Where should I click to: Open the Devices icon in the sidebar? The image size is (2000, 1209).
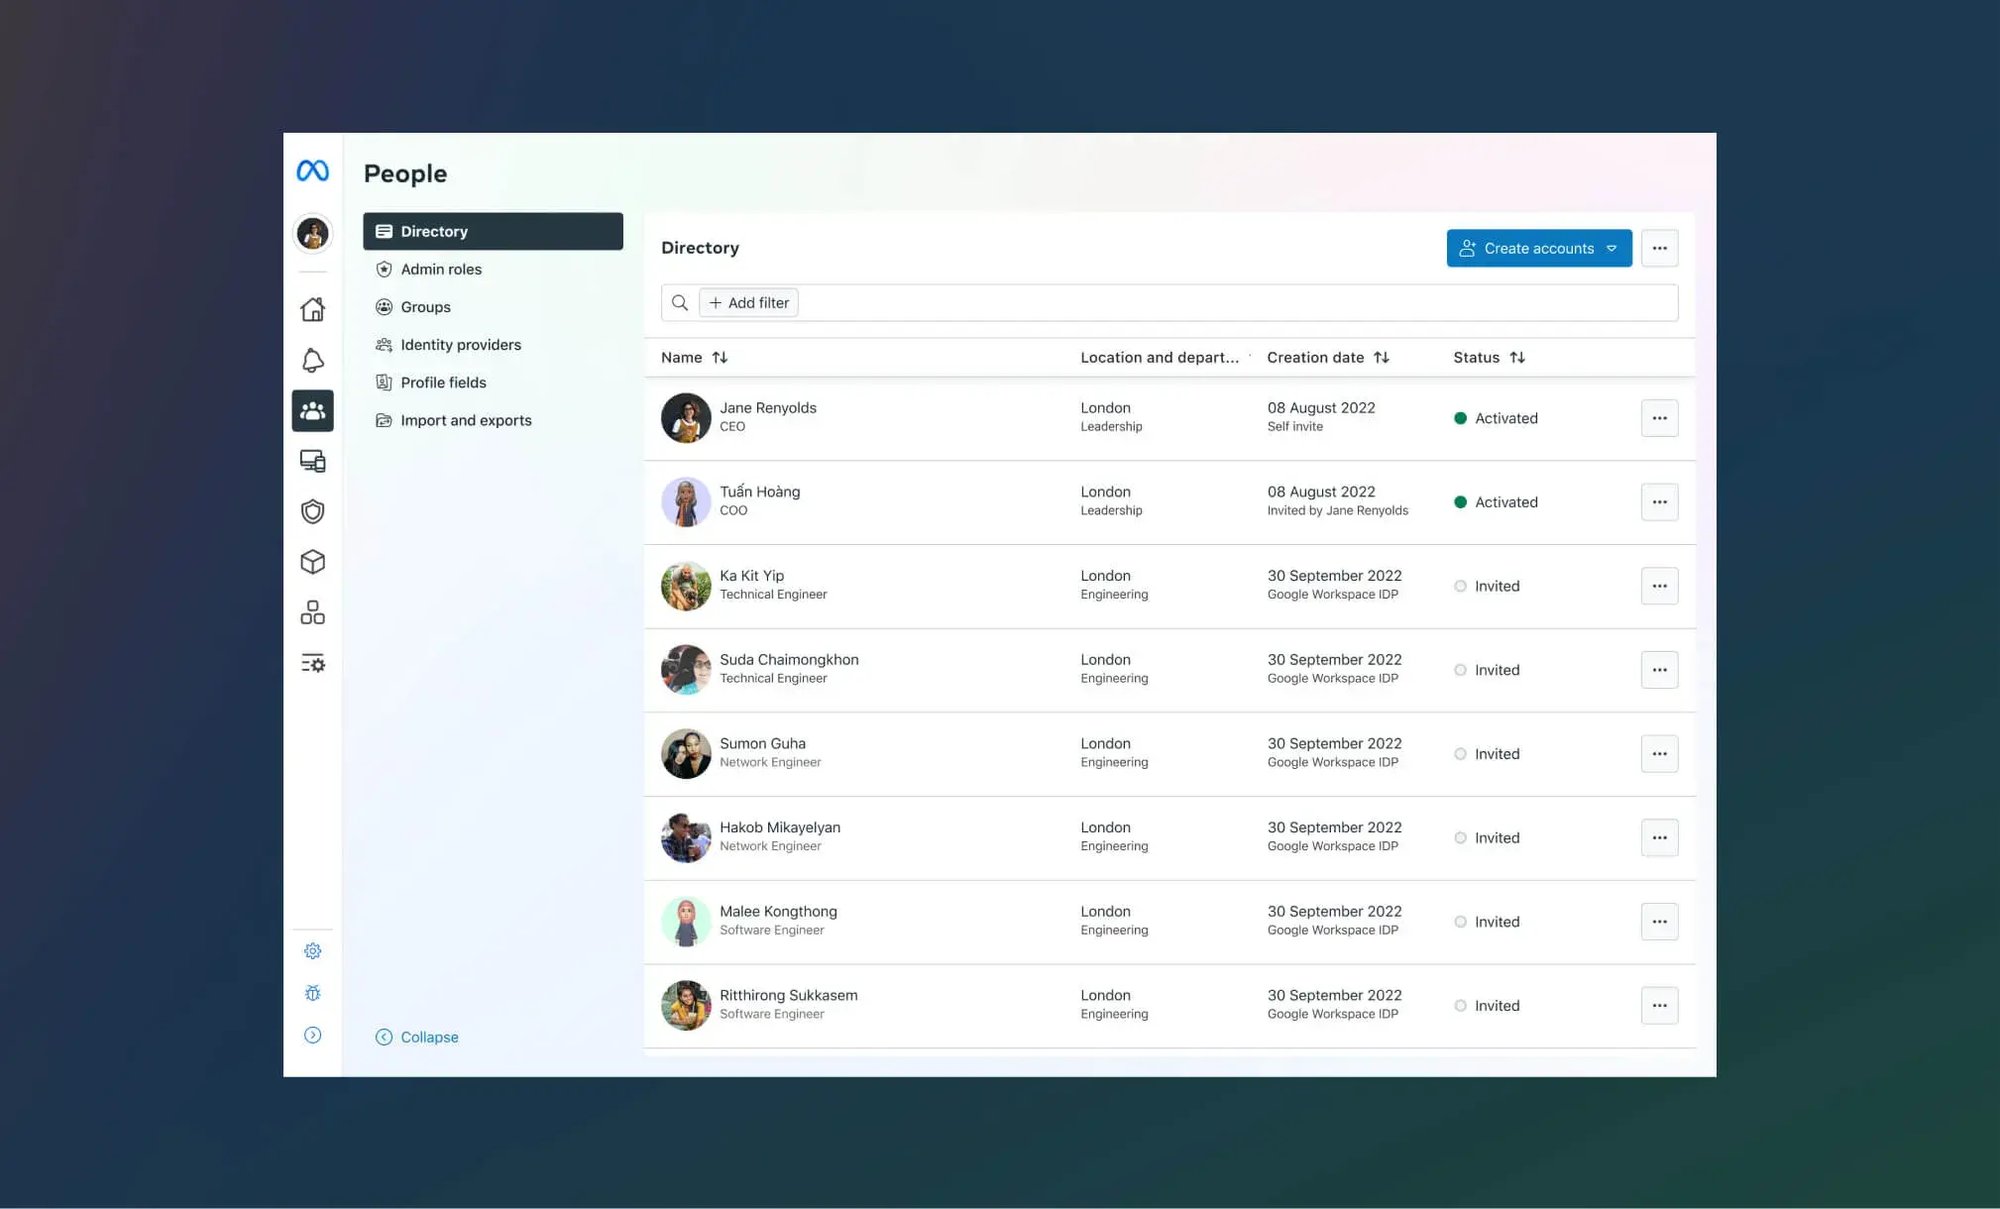(x=312, y=461)
